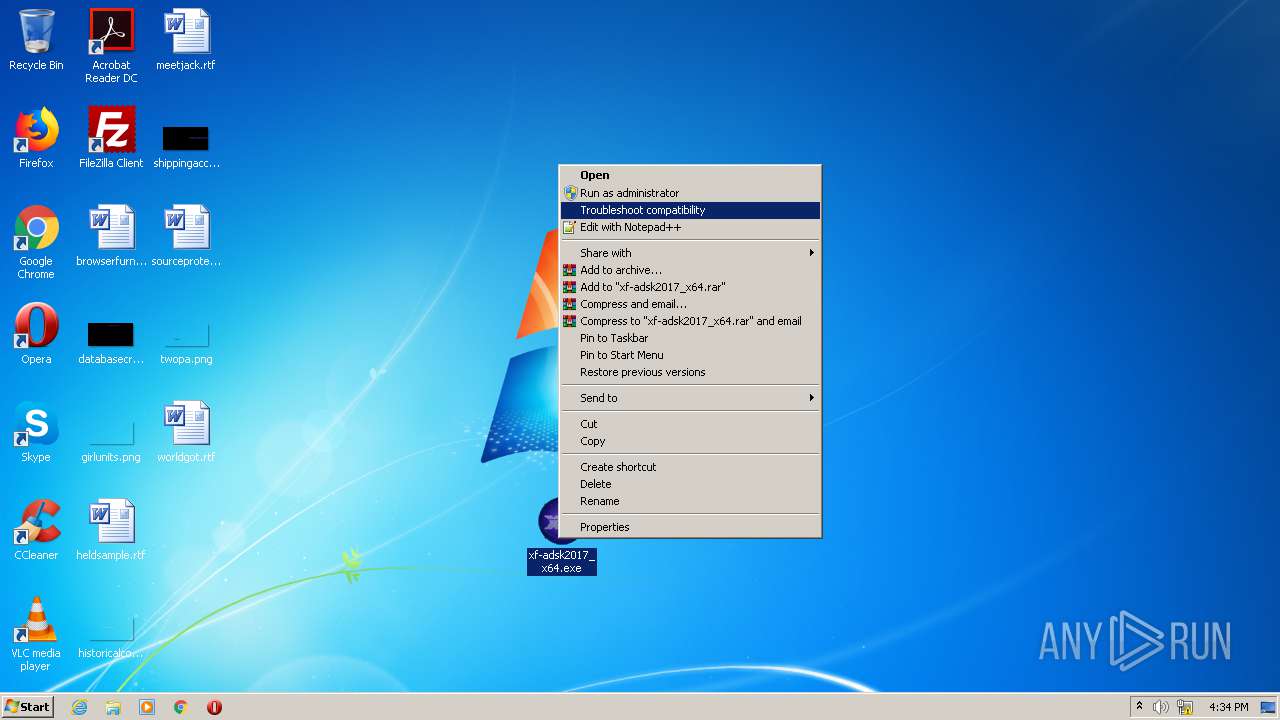Open the volume speaker tray icon

(x=1161, y=707)
